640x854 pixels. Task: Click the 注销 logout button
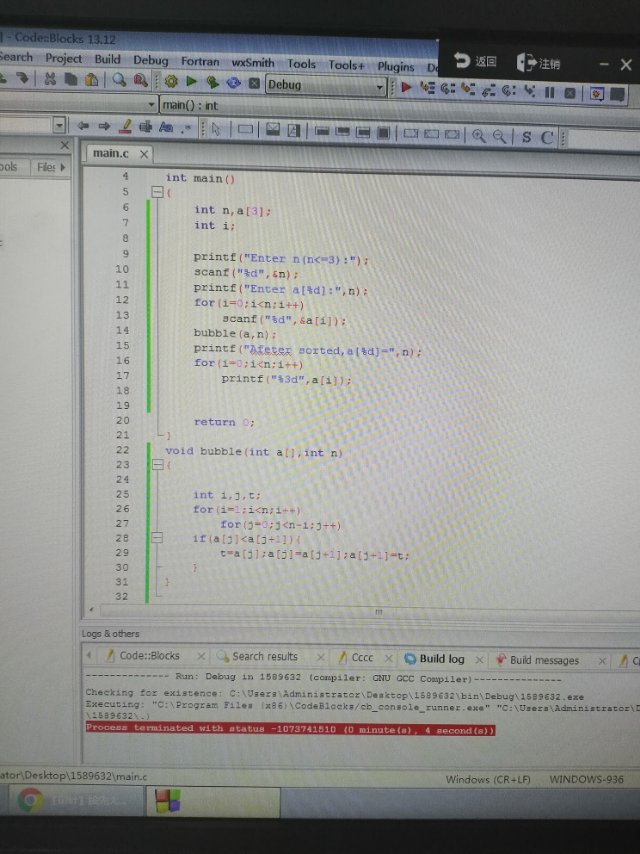point(538,63)
